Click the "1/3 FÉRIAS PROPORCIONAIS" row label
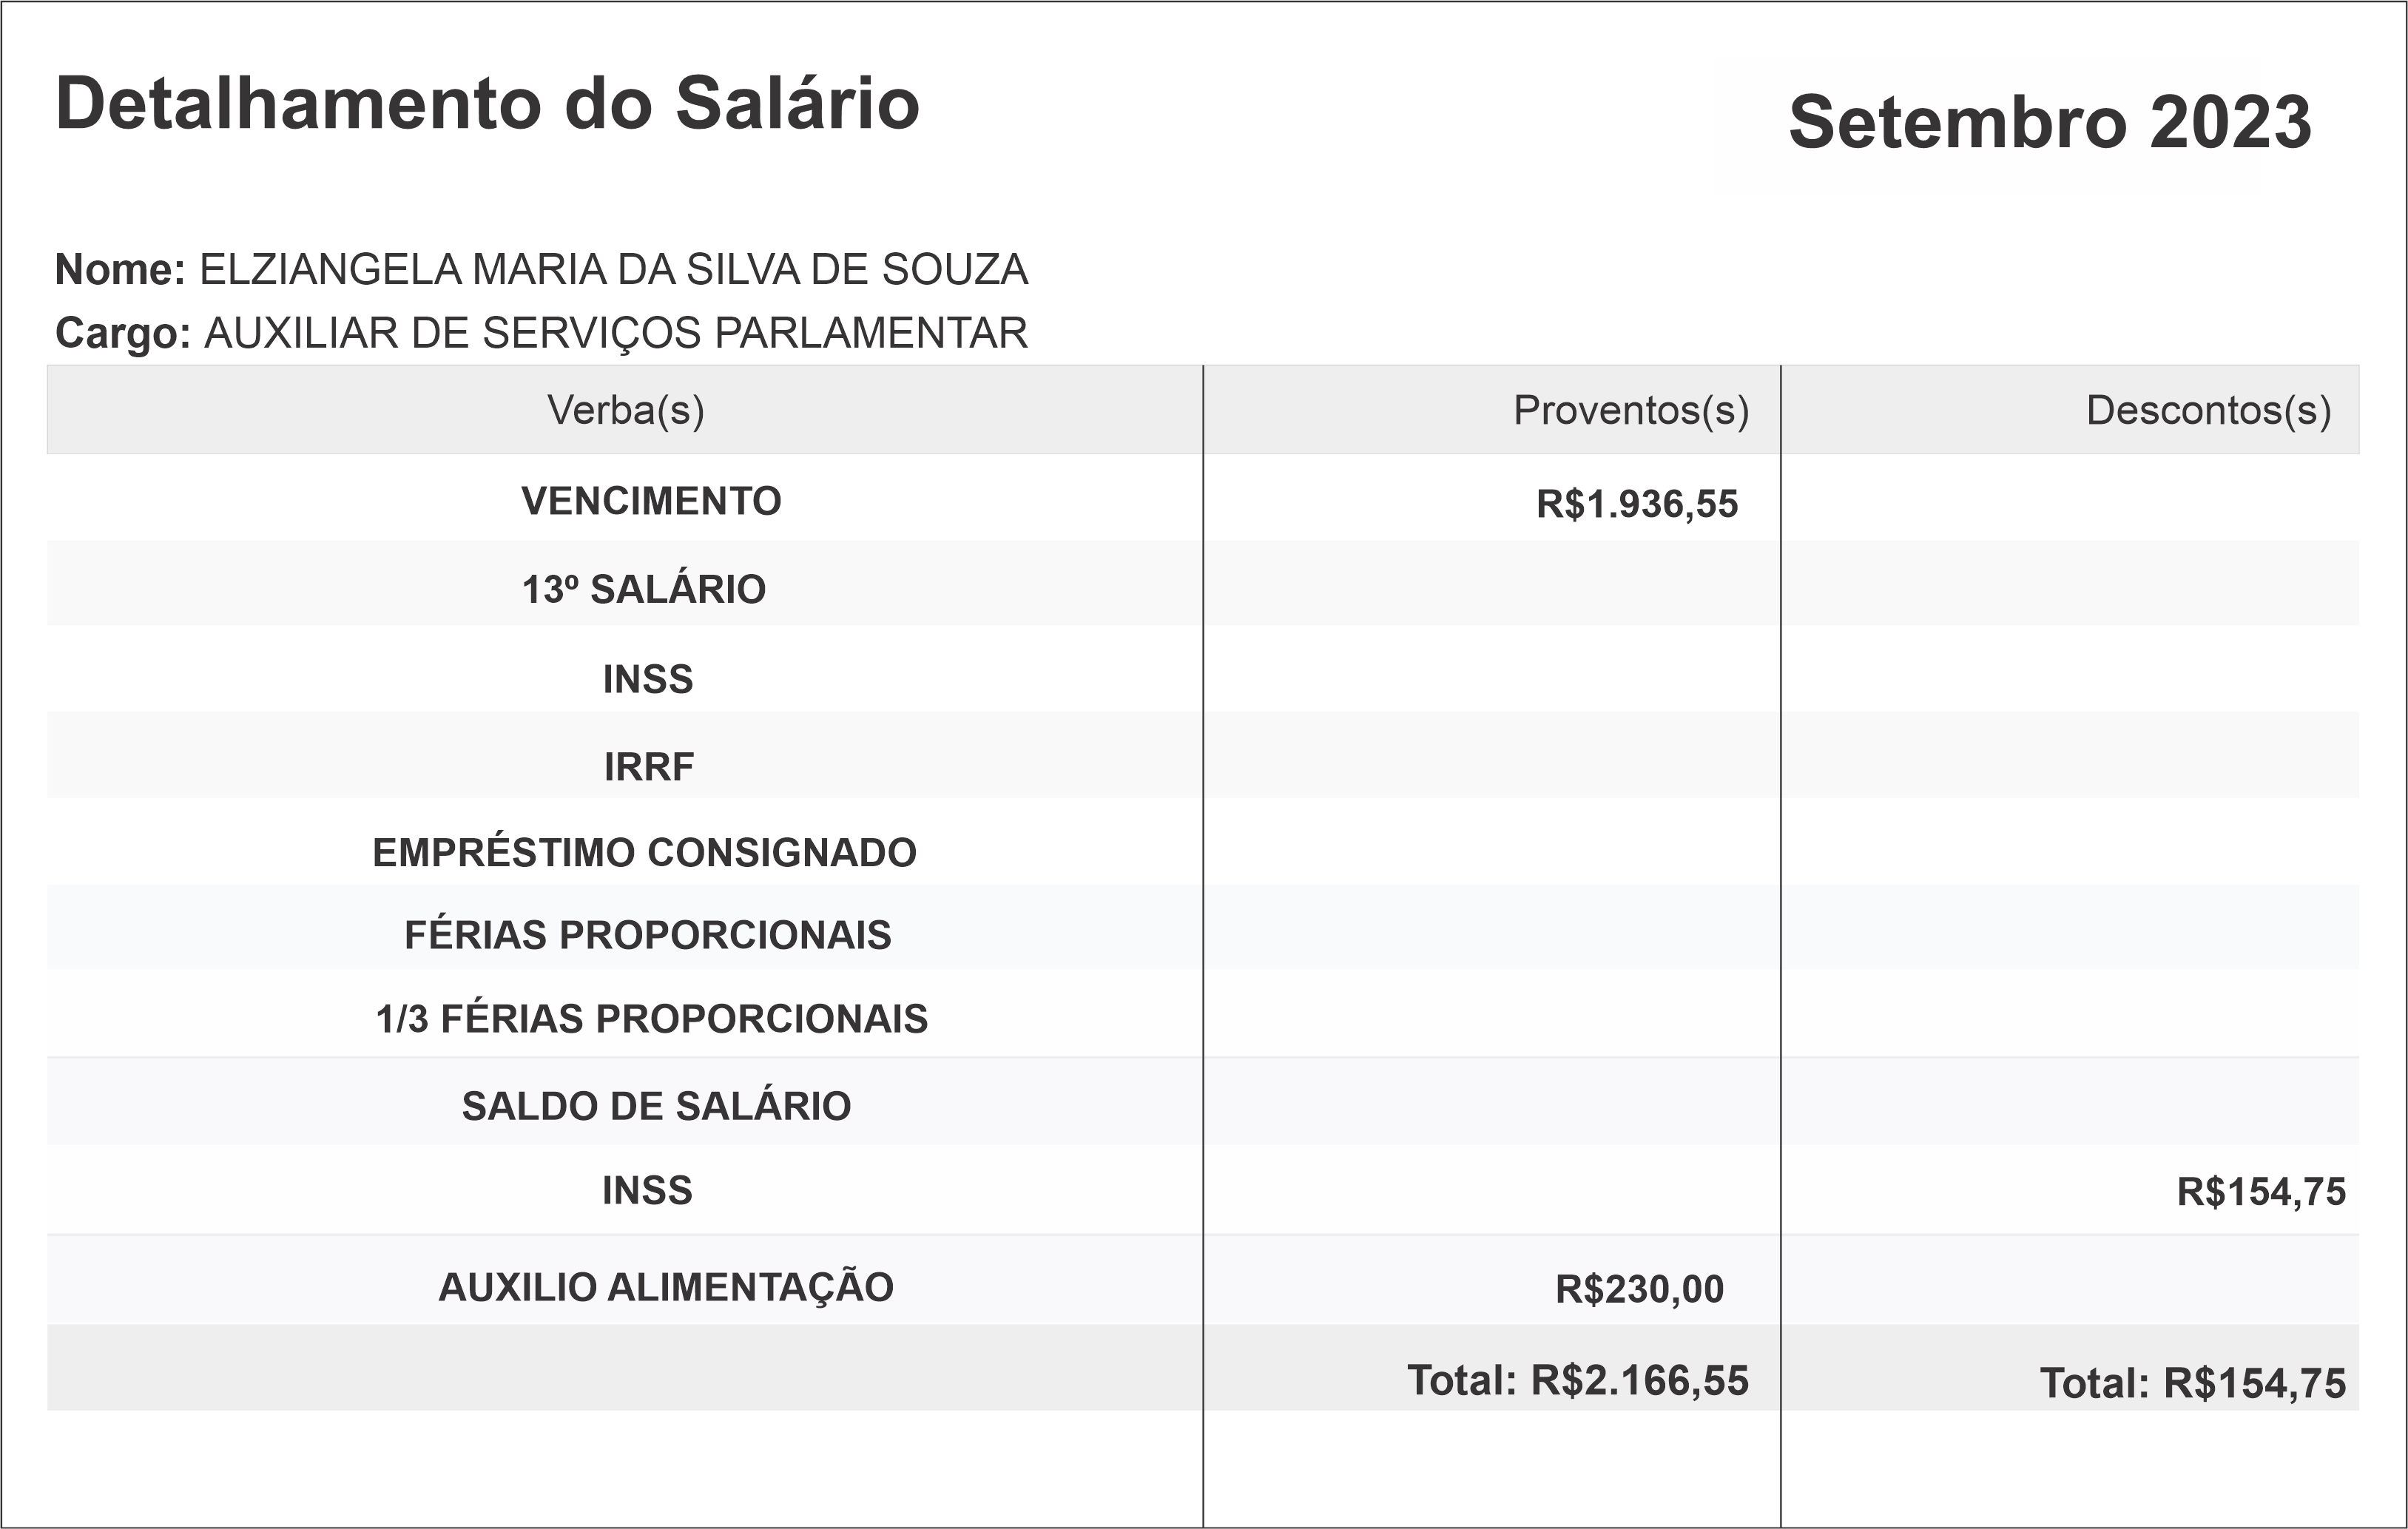Viewport: 2408px width, 1529px height. 651,1019
